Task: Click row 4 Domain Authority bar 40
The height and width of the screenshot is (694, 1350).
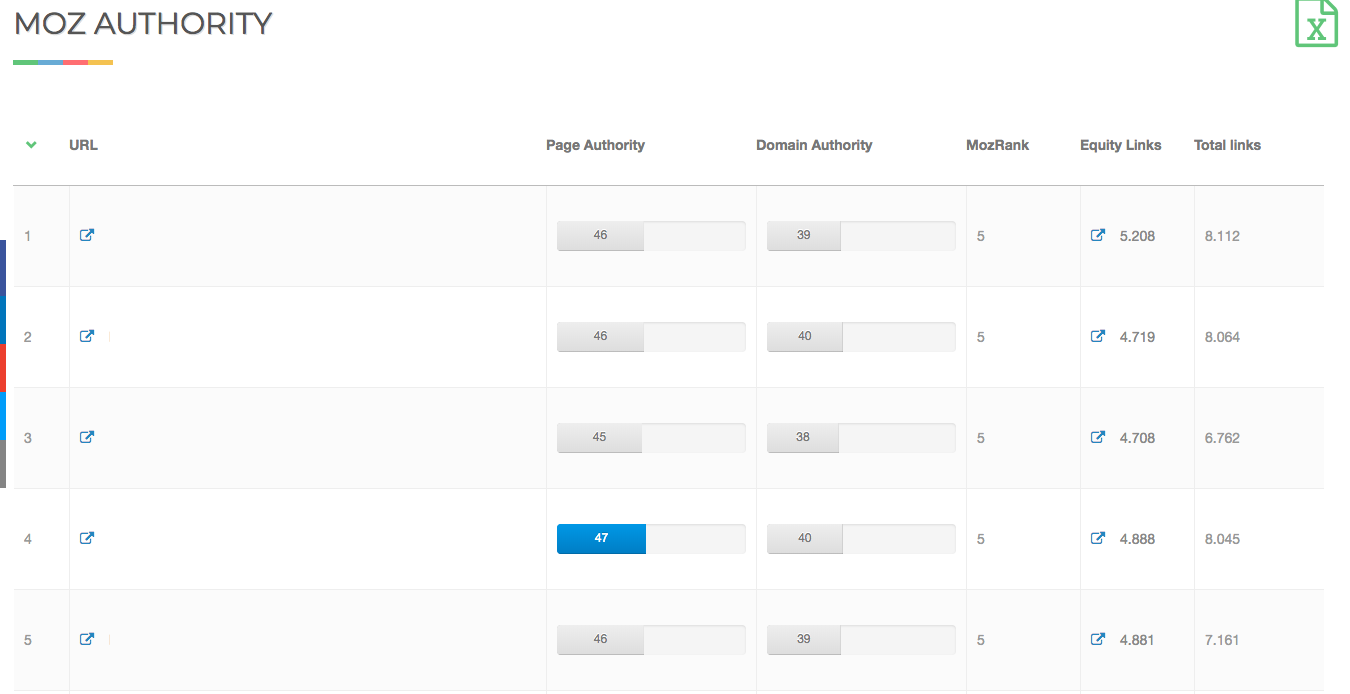Action: coord(861,539)
